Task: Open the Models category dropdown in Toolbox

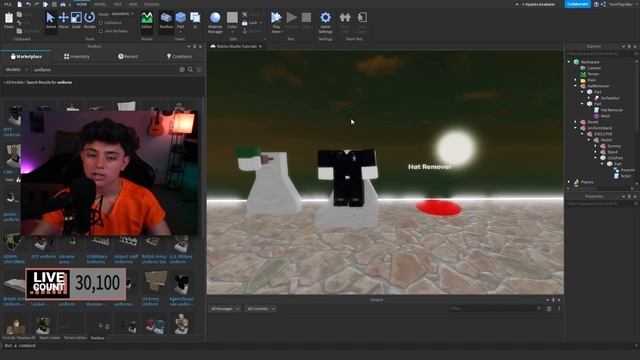Action: tap(17, 70)
